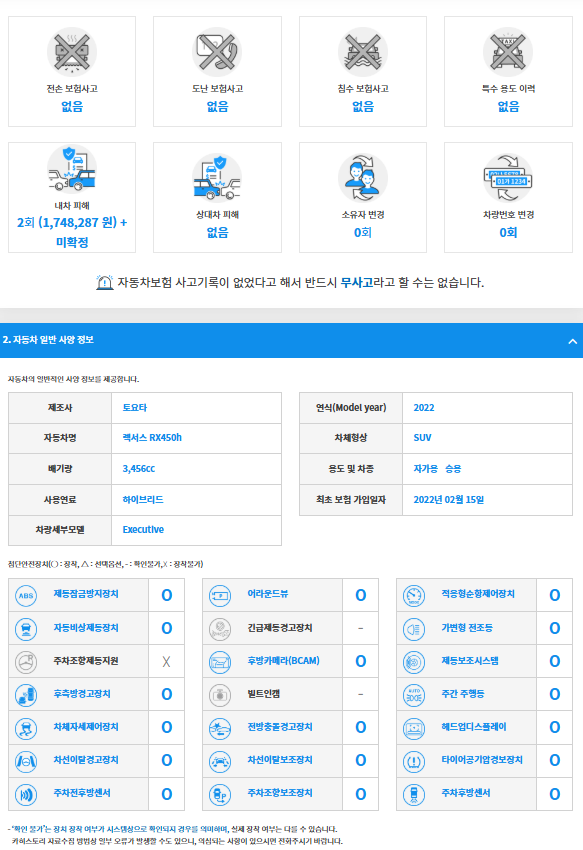This screenshot has width=583, height=850.
Task: Click 없음 under 침수 보험사고
Action: click(363, 107)
